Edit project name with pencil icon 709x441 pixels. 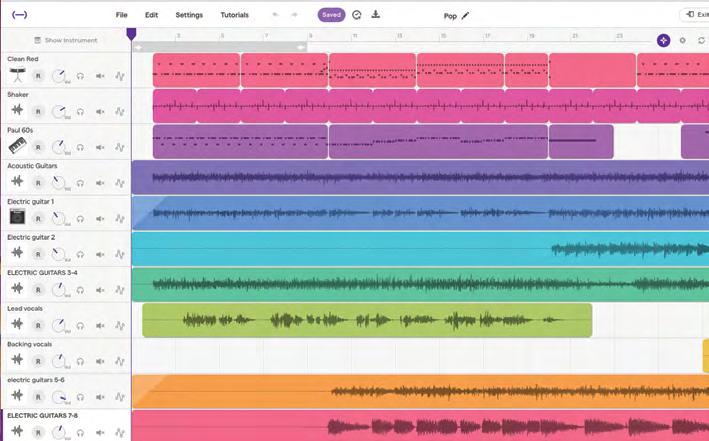[x=465, y=16]
